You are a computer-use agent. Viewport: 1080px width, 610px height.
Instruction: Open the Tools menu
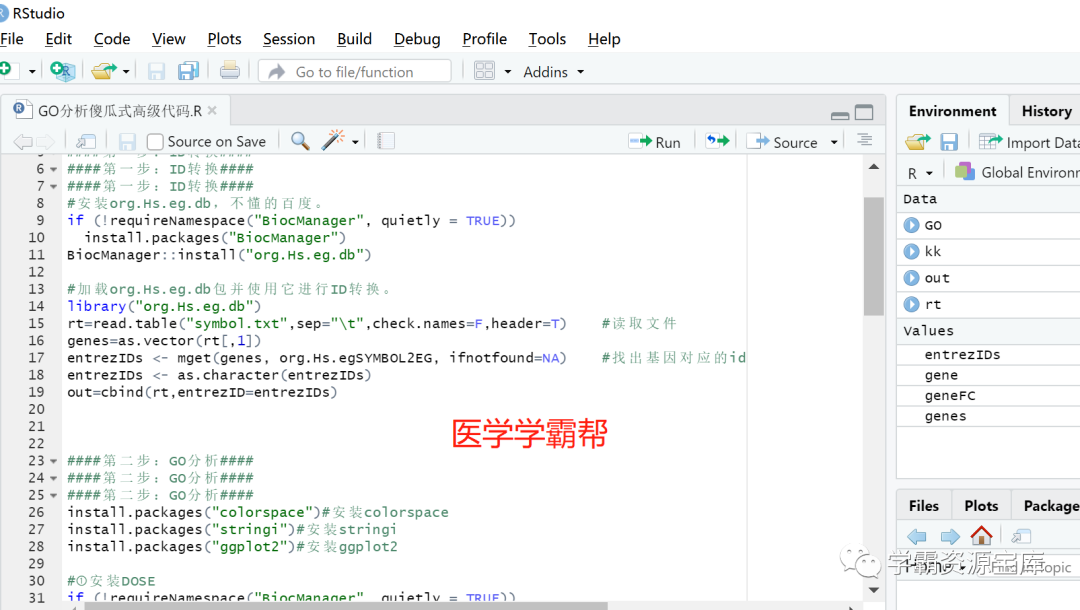(x=548, y=39)
